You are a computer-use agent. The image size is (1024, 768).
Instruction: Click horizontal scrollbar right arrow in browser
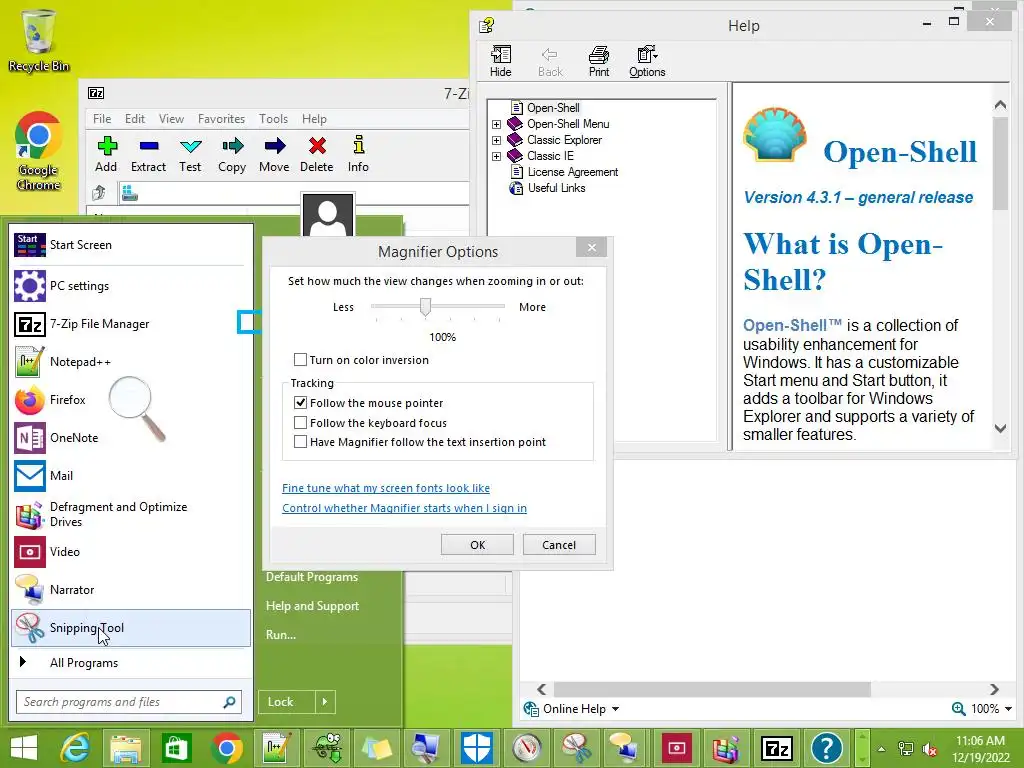coord(994,690)
